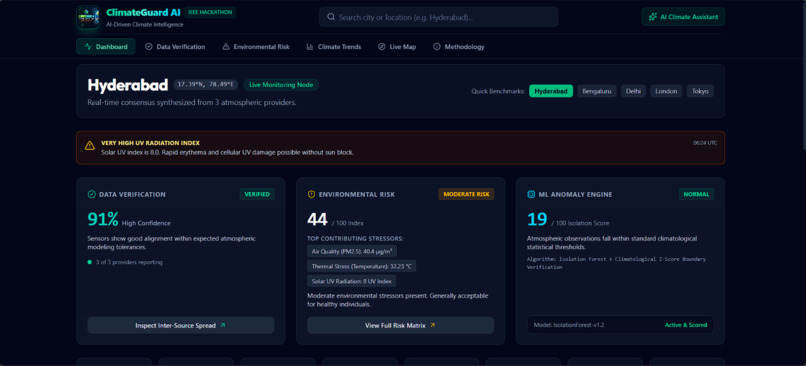Click the Active & Scored status text
The width and height of the screenshot is (806, 366).
(x=686, y=325)
